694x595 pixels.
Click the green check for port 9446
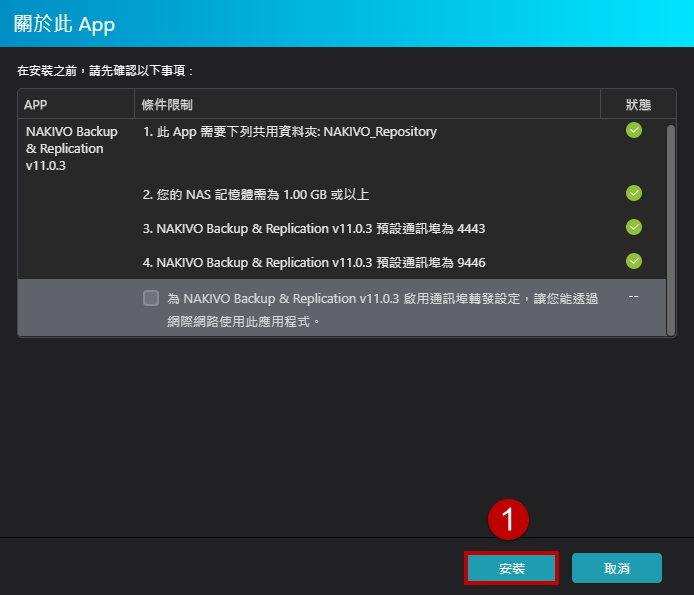[x=634, y=261]
